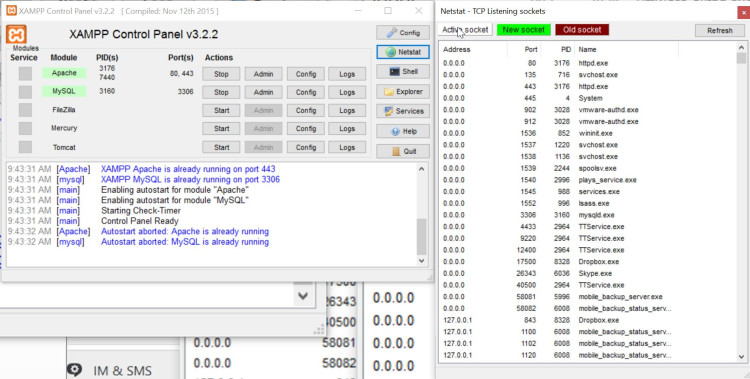Open the Config wrench button
Screen dimensions: 750x379
click(403, 33)
